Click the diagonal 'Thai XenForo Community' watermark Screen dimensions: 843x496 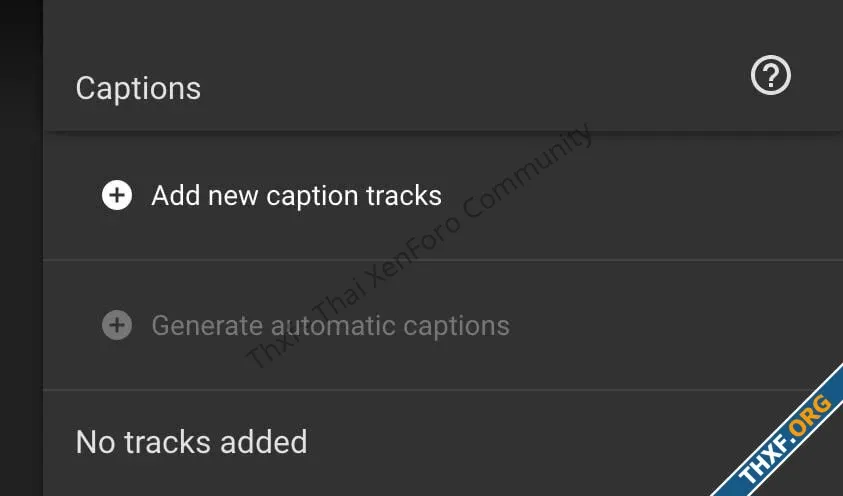(419, 246)
